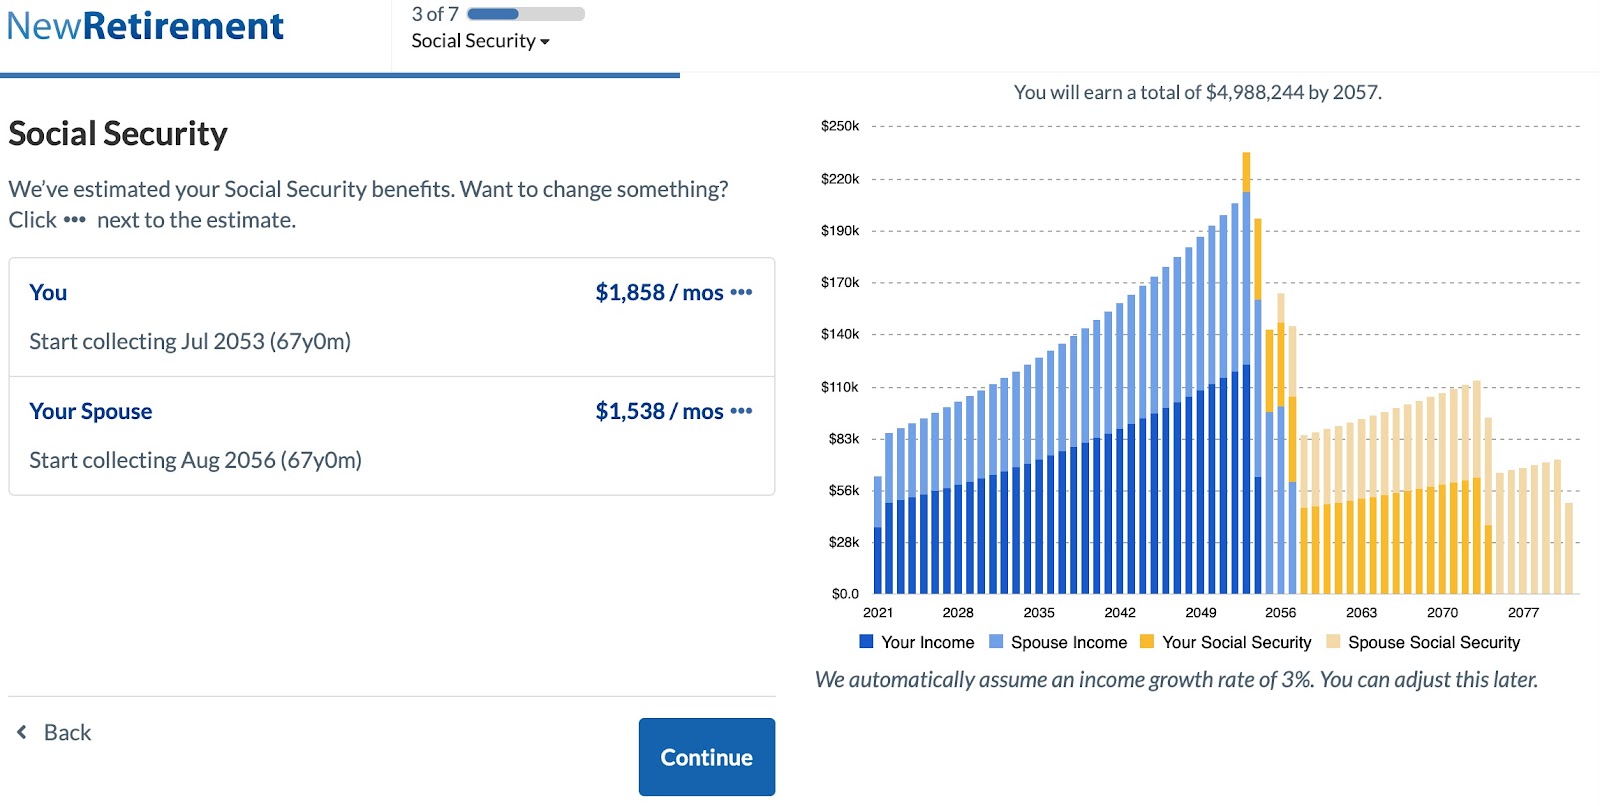Toggle Spouse Income legend swatch
This screenshot has width=1600, height=806.
coord(996,642)
